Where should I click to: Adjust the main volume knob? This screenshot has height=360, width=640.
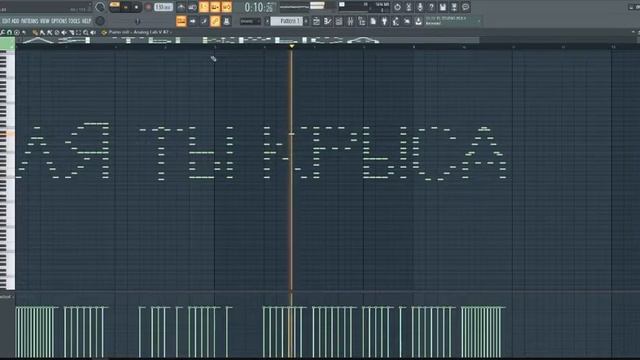click(x=100, y=7)
